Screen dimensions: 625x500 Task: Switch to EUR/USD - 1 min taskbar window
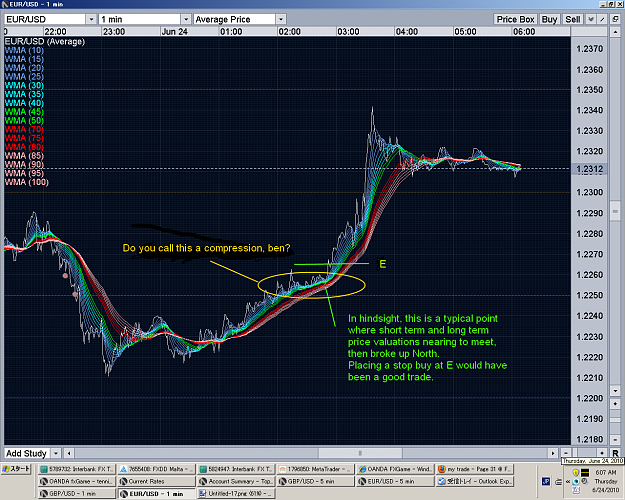pos(157,494)
